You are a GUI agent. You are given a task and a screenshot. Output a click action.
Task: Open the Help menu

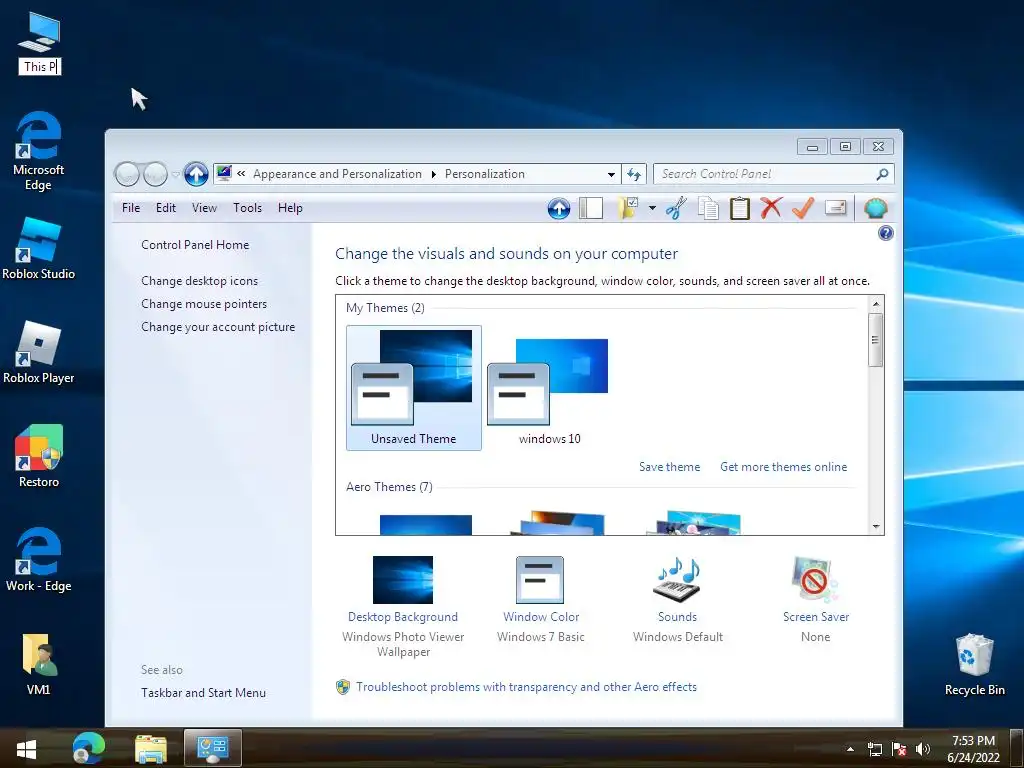290,208
